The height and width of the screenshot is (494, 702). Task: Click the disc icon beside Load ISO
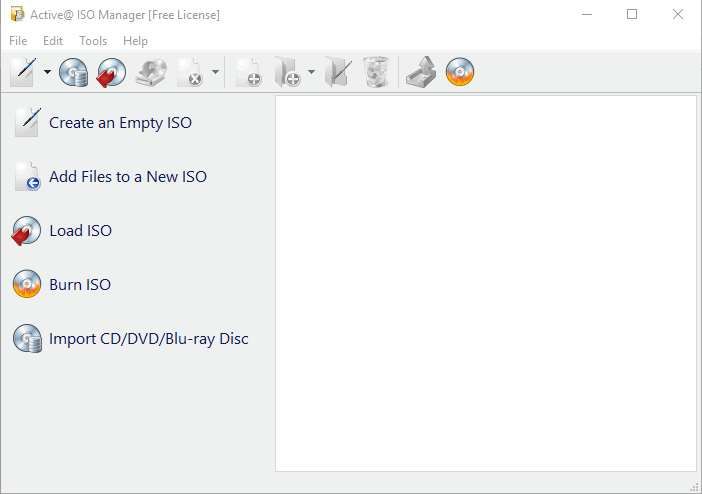coord(26,231)
